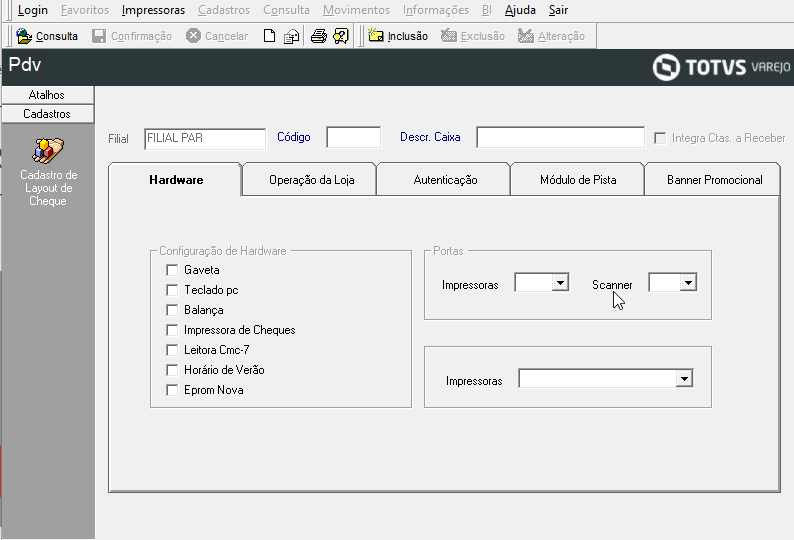794x540 pixels.
Task: Click the Alteração toolbar icon
Action: [526, 36]
